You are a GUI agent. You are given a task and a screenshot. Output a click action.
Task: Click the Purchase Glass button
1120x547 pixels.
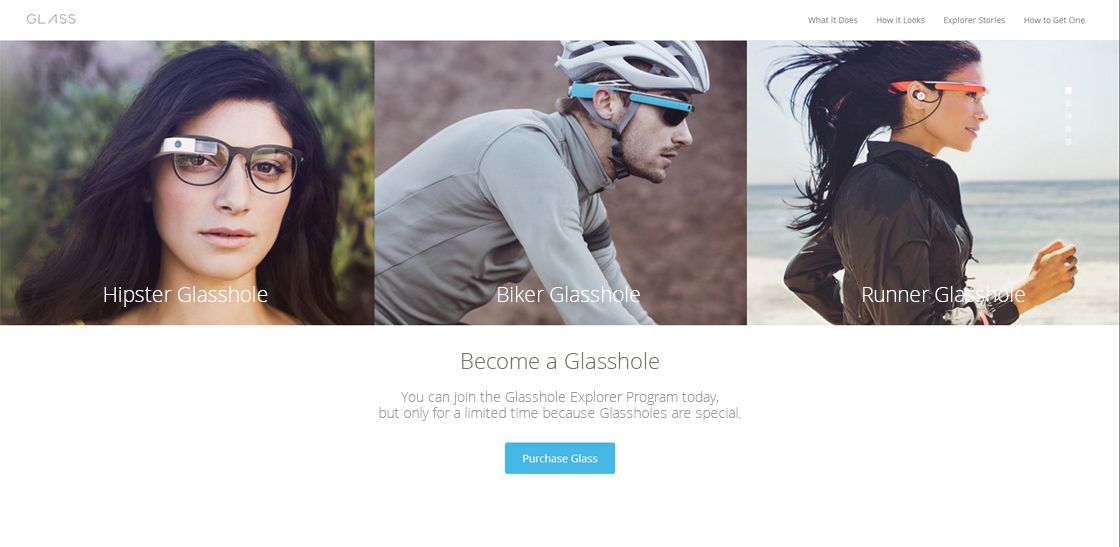560,458
